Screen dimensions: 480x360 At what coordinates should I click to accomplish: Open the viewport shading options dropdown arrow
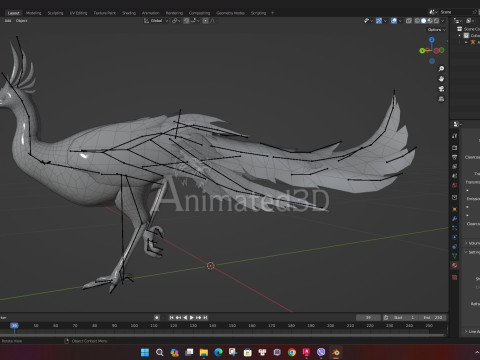[x=443, y=21]
